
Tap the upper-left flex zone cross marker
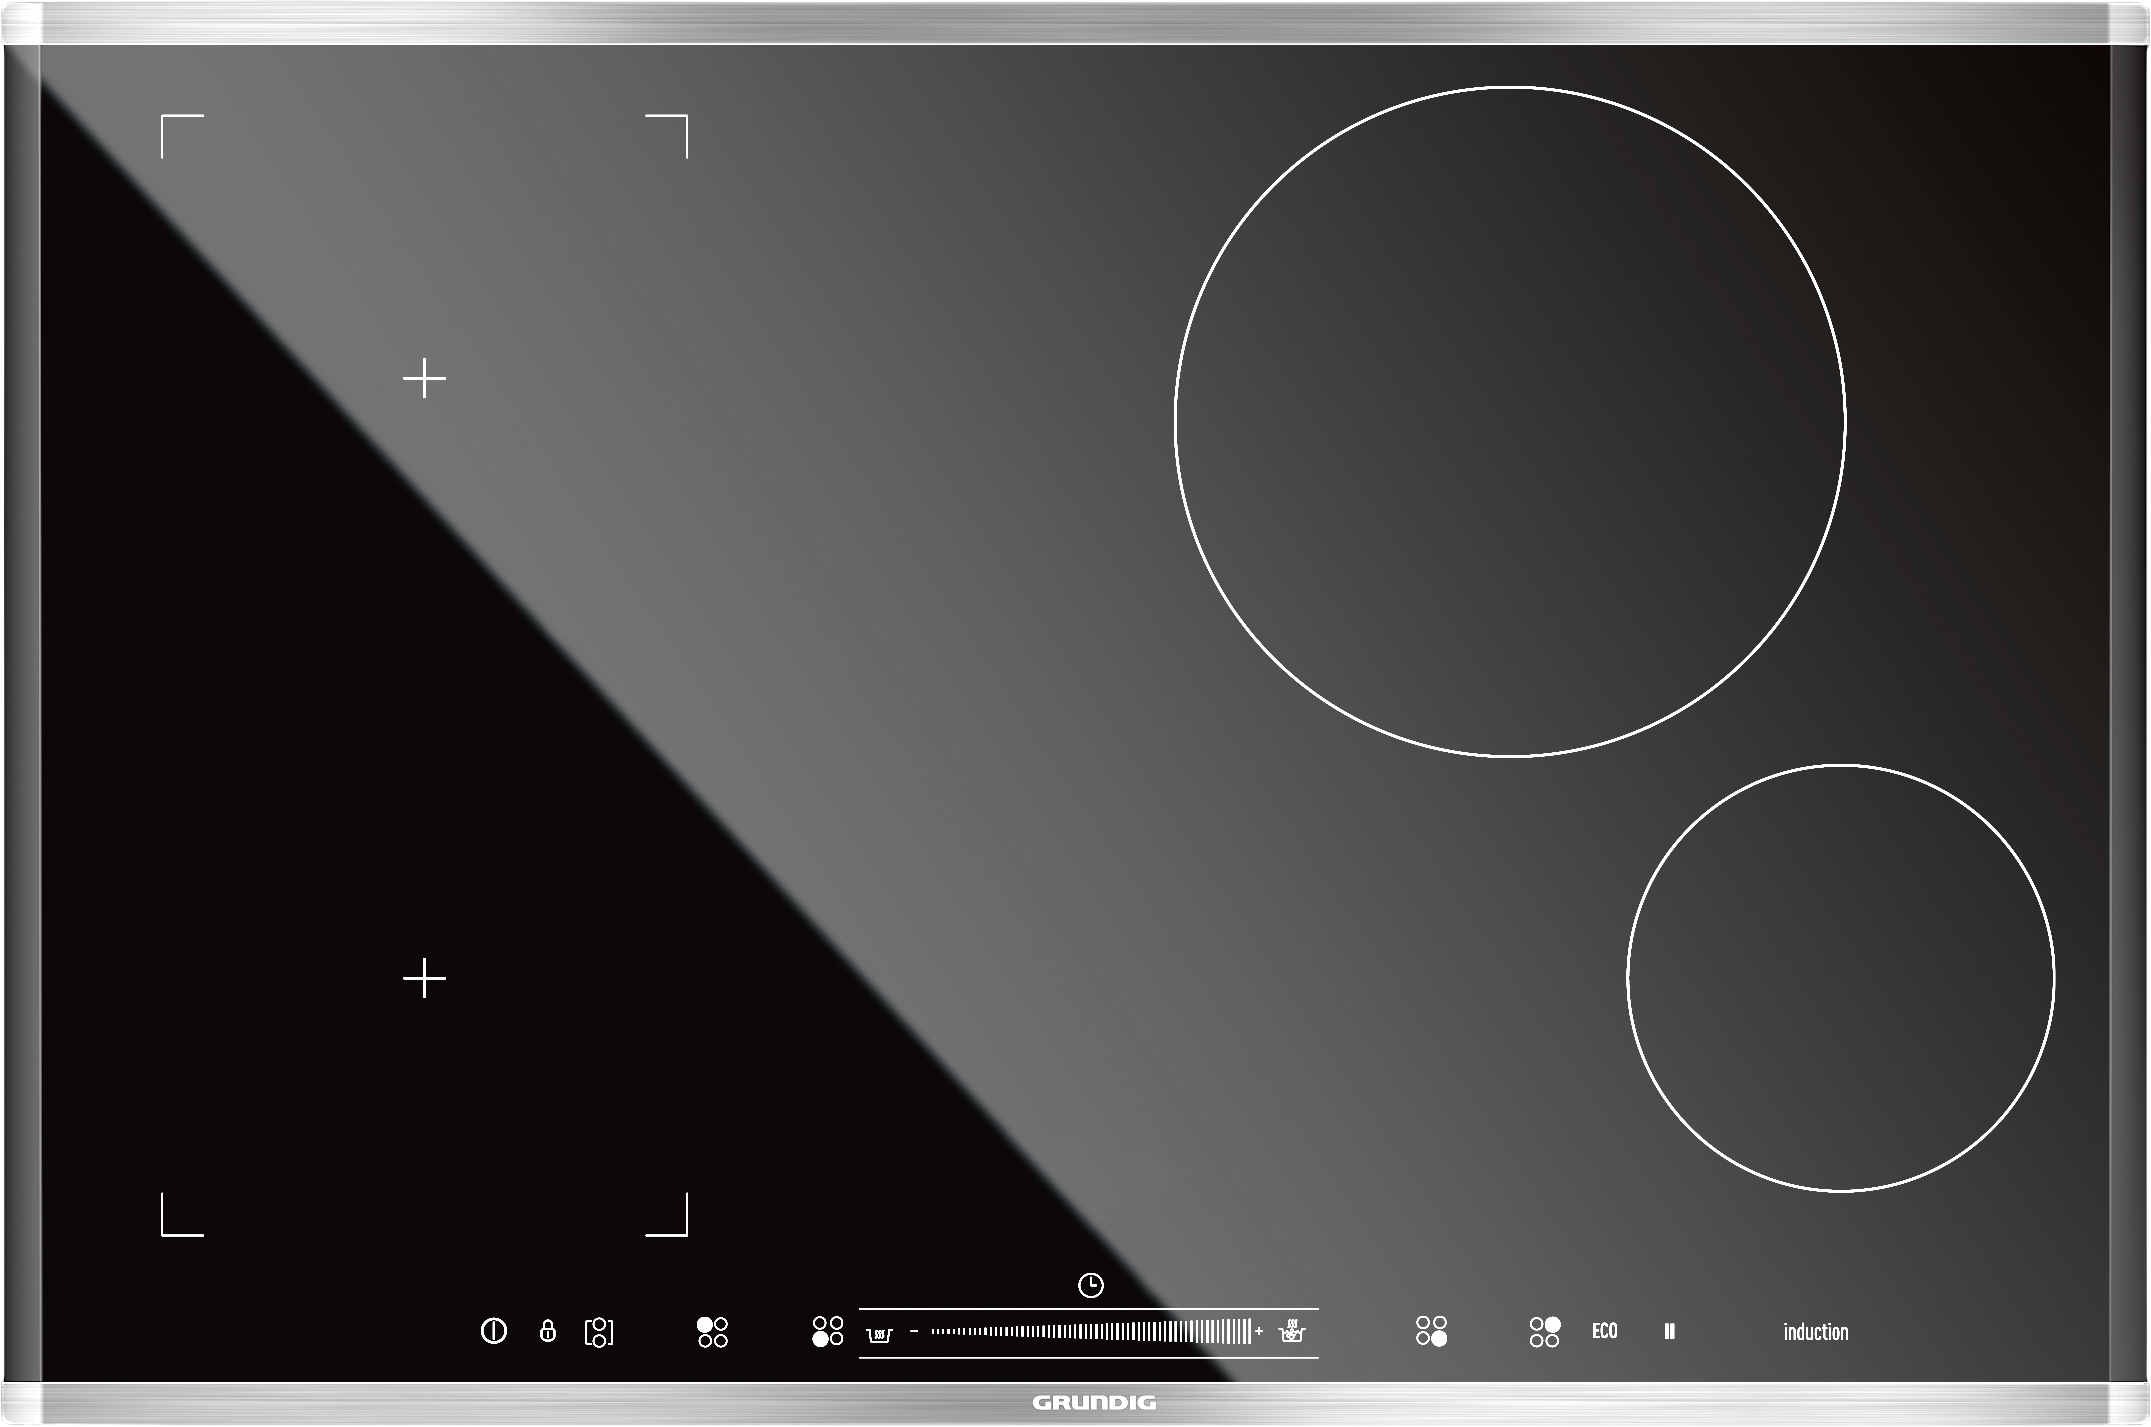tap(425, 378)
